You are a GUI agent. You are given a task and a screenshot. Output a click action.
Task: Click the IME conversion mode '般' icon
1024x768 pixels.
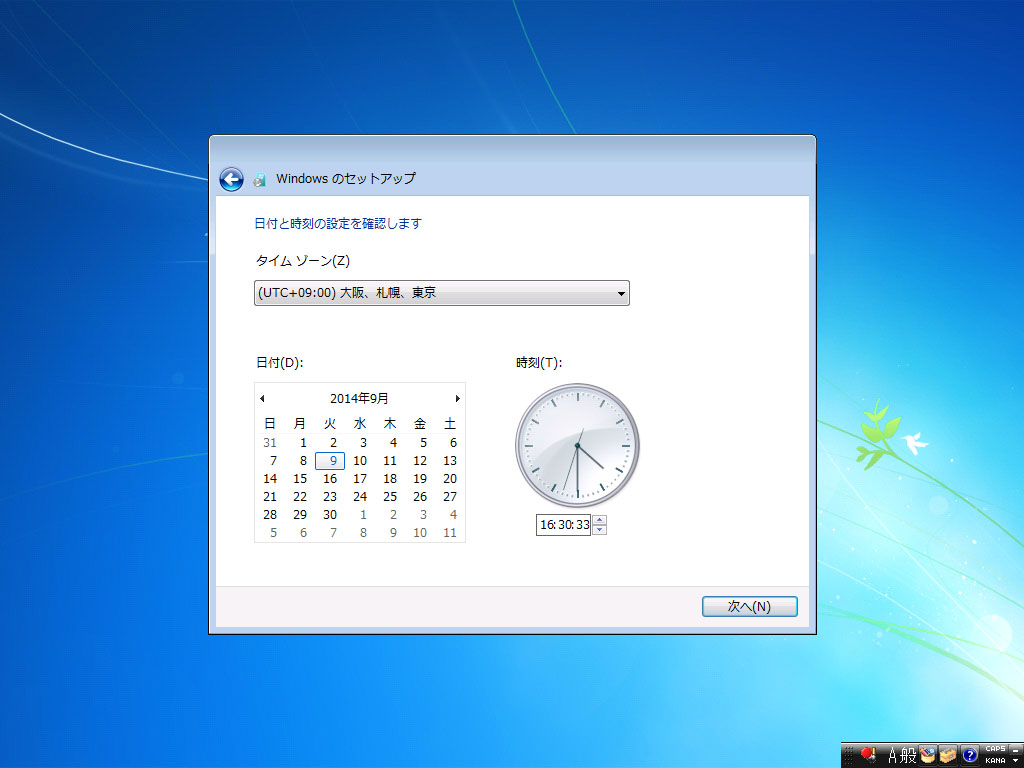pyautogui.click(x=908, y=755)
